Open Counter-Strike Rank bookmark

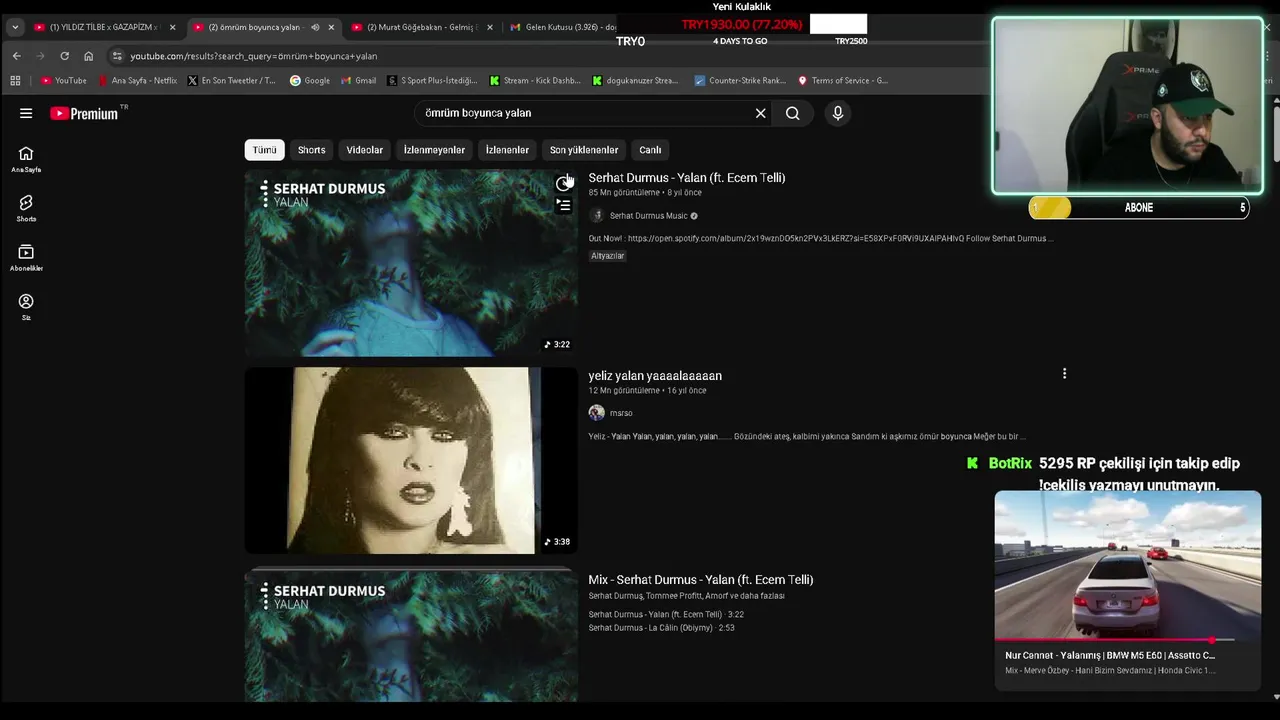(x=739, y=80)
